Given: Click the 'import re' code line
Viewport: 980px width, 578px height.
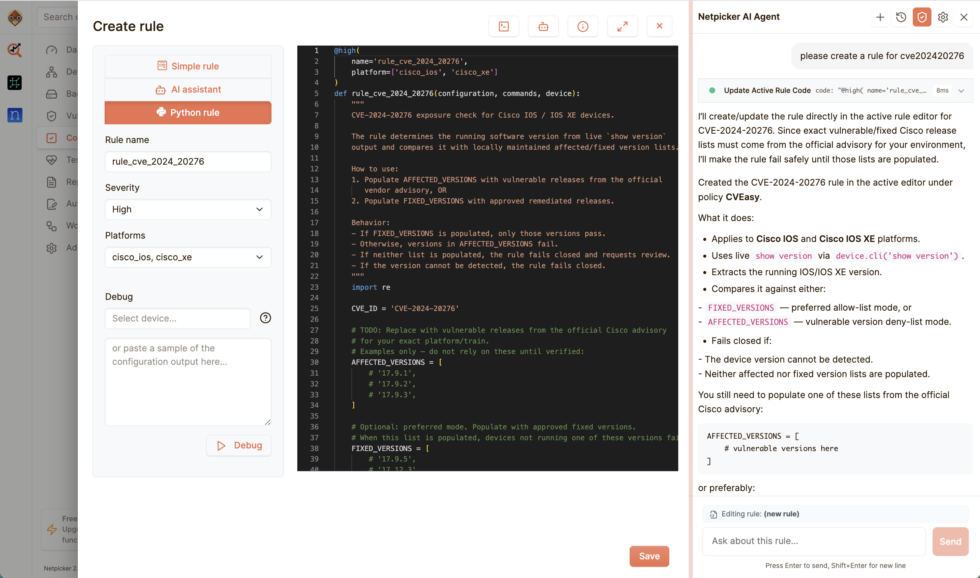Looking at the screenshot, I should pyautogui.click(x=371, y=287).
